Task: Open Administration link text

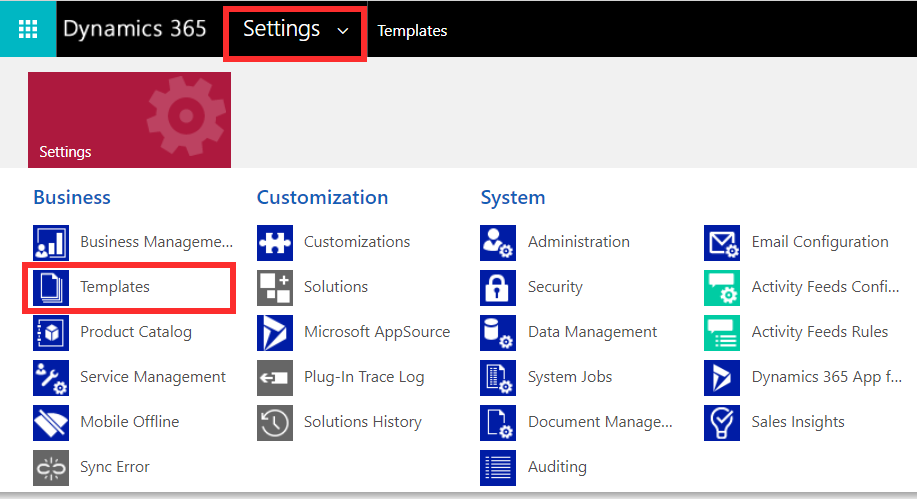Action: point(579,241)
